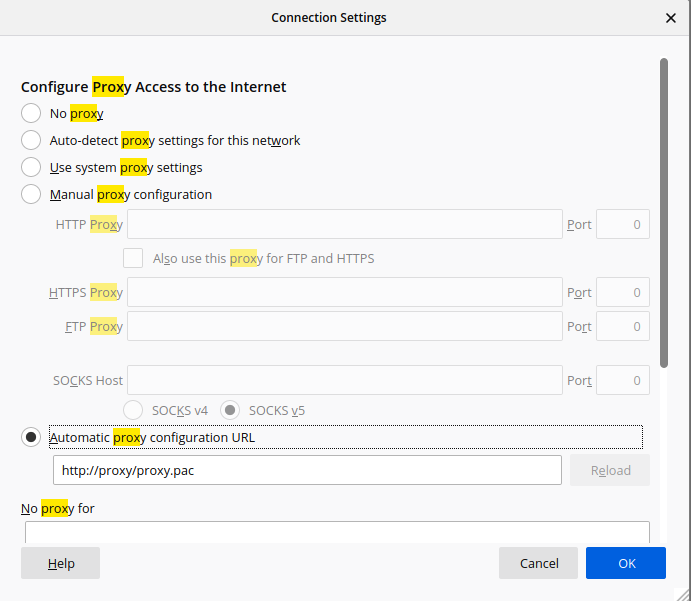This screenshot has height=601, width=691.
Task: Click the No proxy for label
Action: 57,508
